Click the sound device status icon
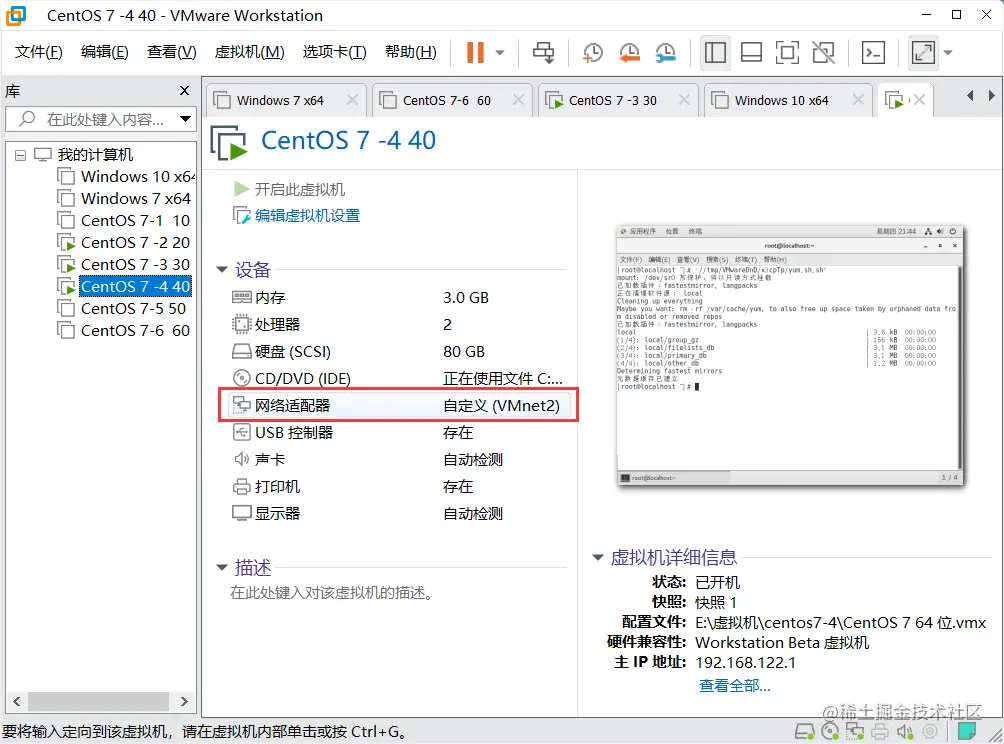 coord(905,732)
